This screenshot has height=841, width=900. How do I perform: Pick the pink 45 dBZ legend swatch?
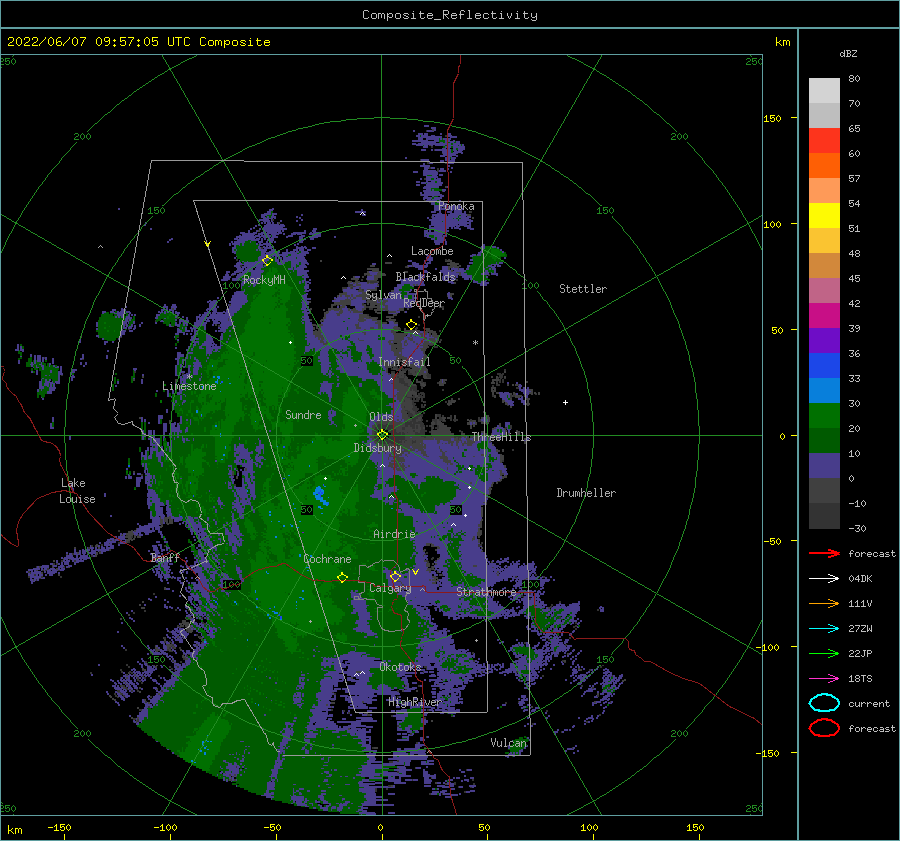coord(824,290)
